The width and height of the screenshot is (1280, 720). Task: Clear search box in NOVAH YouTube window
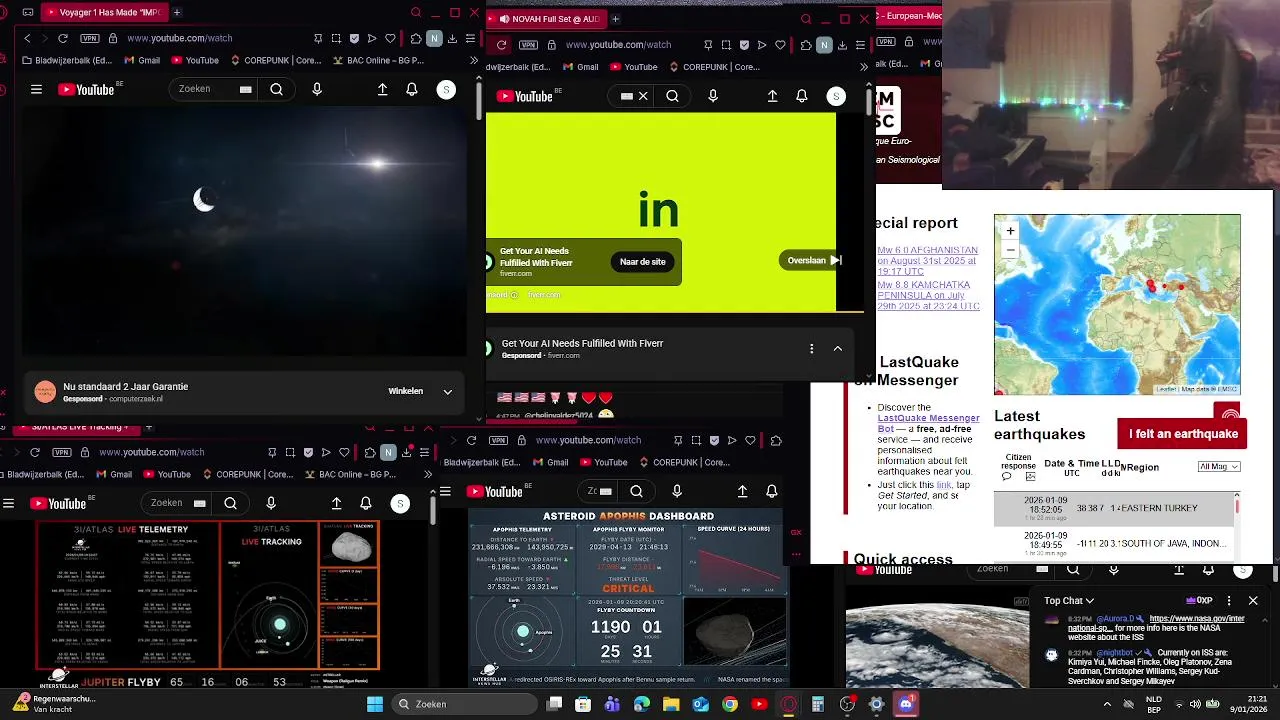tap(643, 96)
